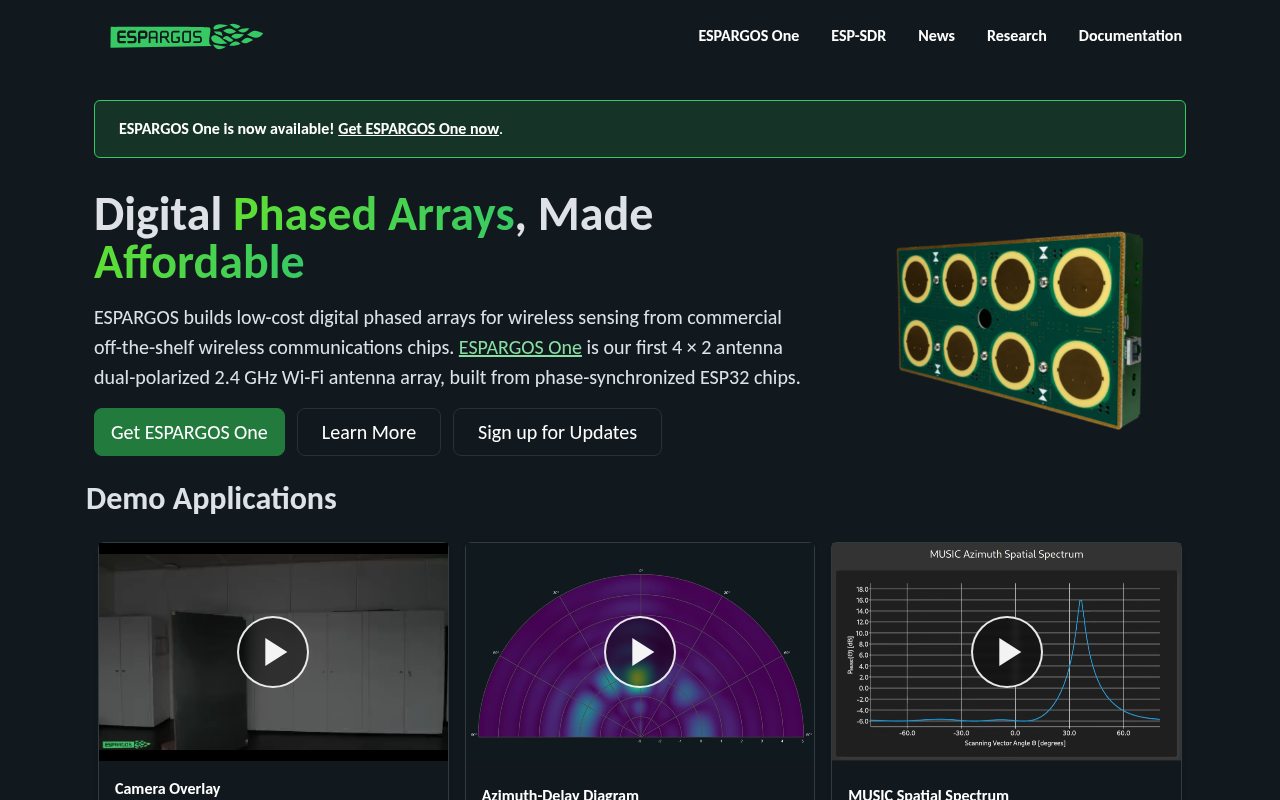Screen dimensions: 1280x800
Task: Open the ESPARGOS One link in the paragraph
Action: pyautogui.click(x=520, y=348)
